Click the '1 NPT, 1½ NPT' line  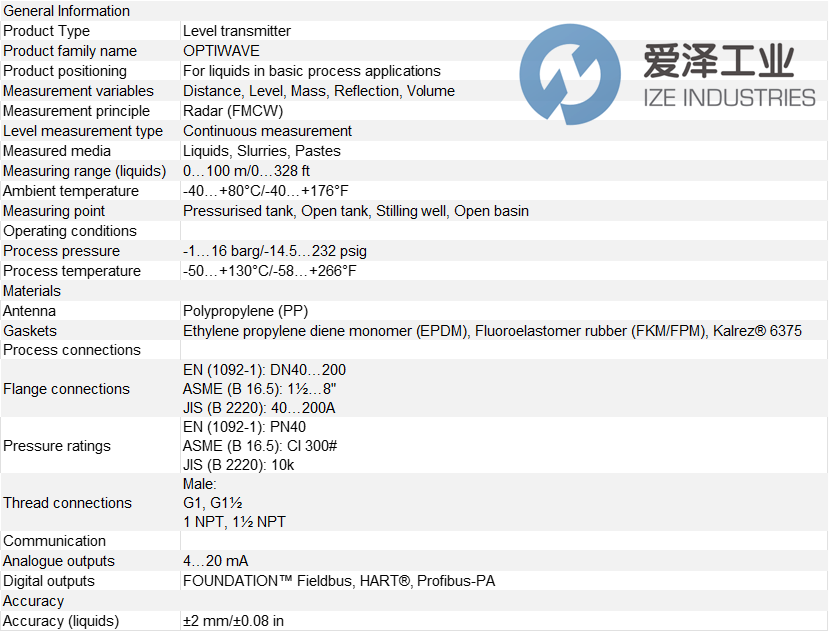234,522
